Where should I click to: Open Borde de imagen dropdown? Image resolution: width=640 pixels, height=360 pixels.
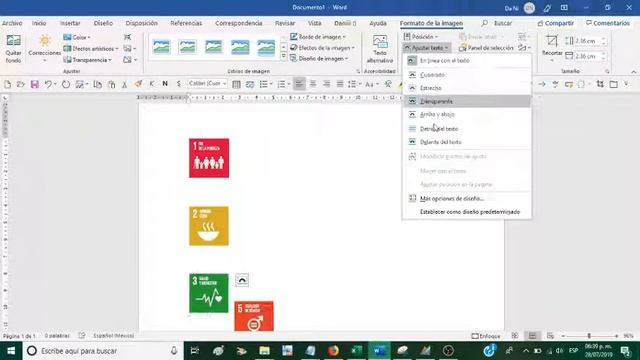[318, 37]
